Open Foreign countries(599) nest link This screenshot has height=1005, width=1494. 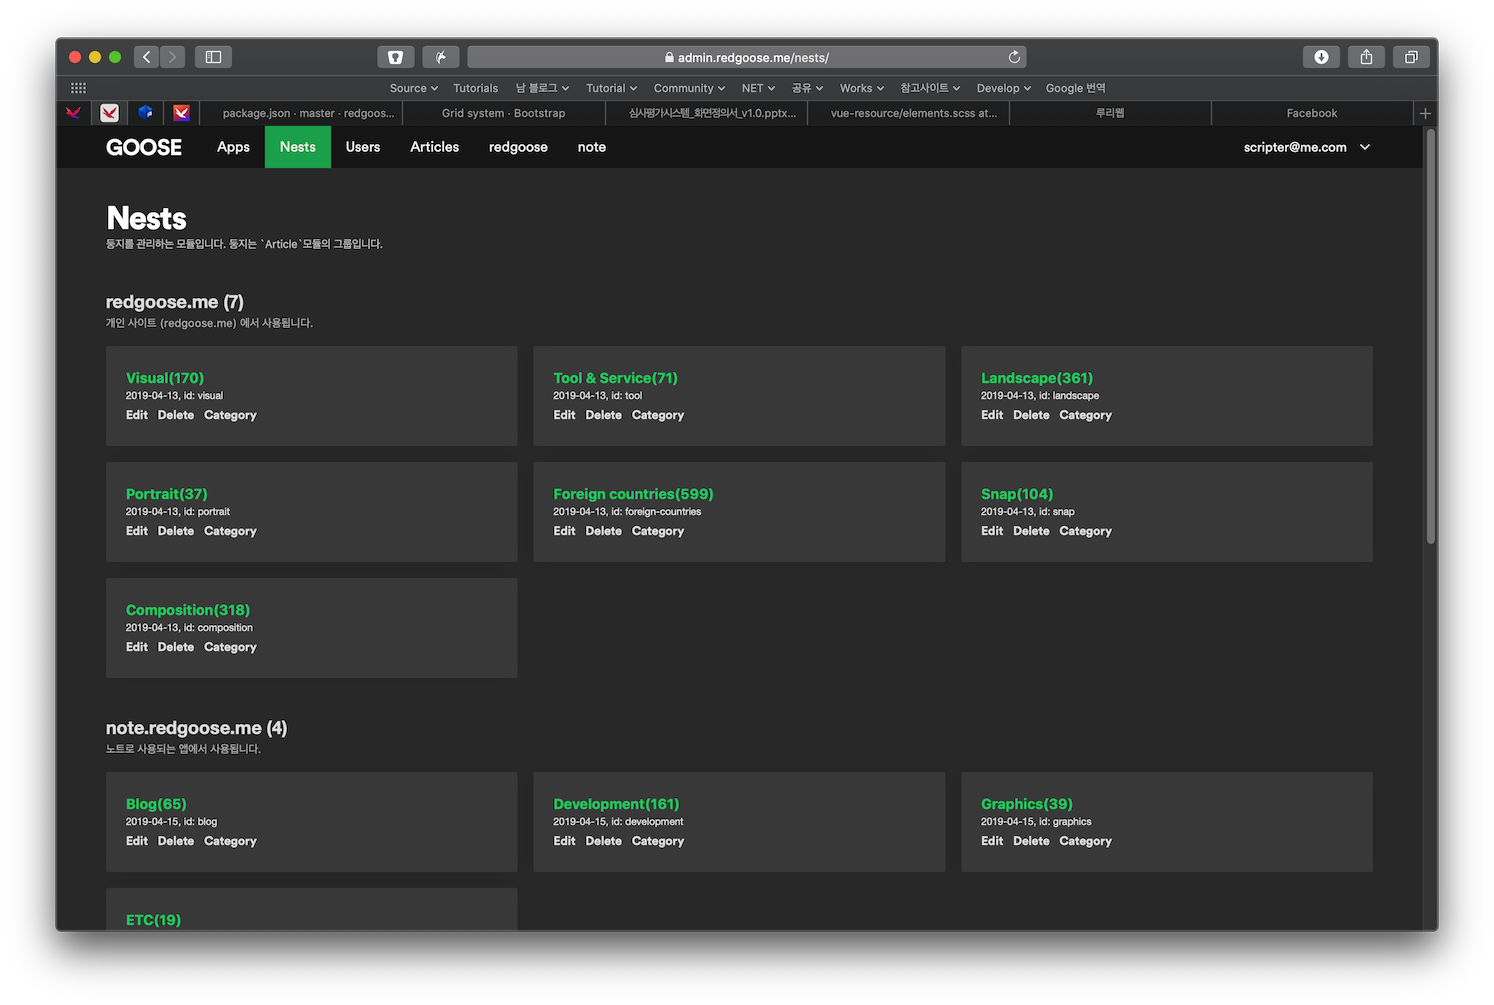pyautogui.click(x=633, y=494)
